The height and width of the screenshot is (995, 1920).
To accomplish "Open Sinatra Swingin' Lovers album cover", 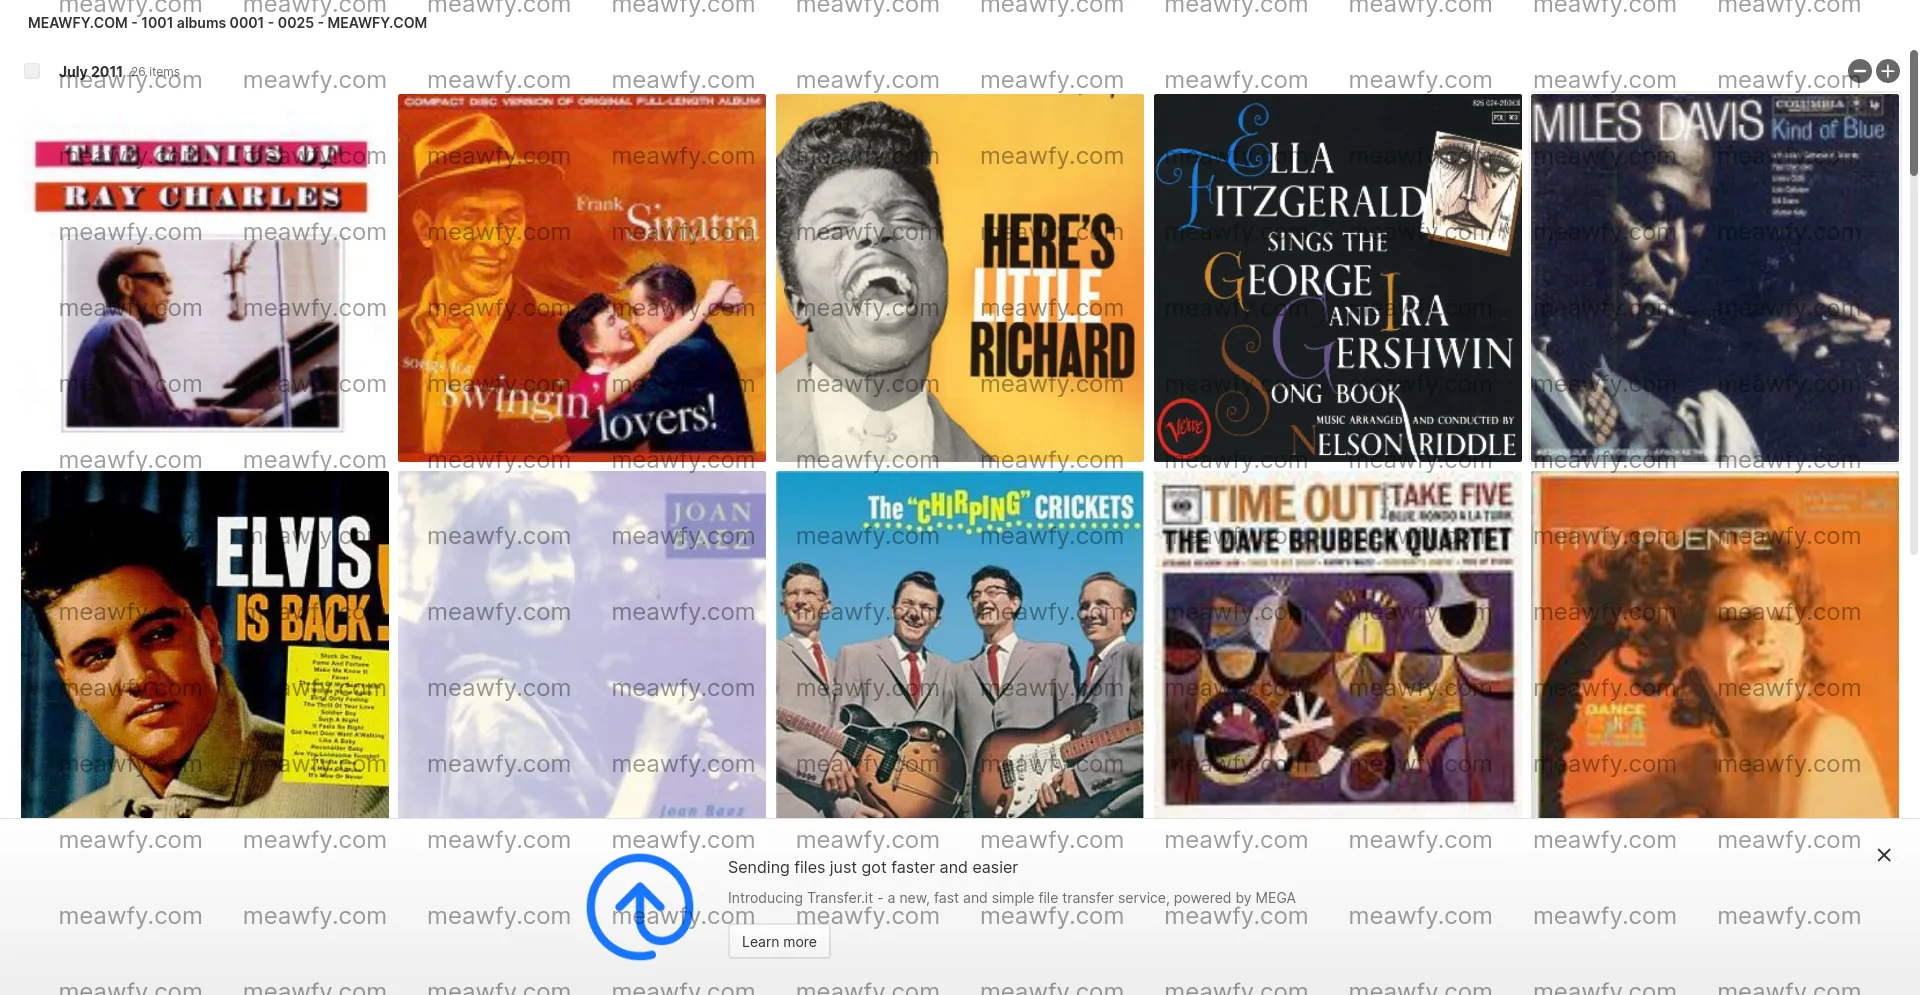I will click(581, 278).
